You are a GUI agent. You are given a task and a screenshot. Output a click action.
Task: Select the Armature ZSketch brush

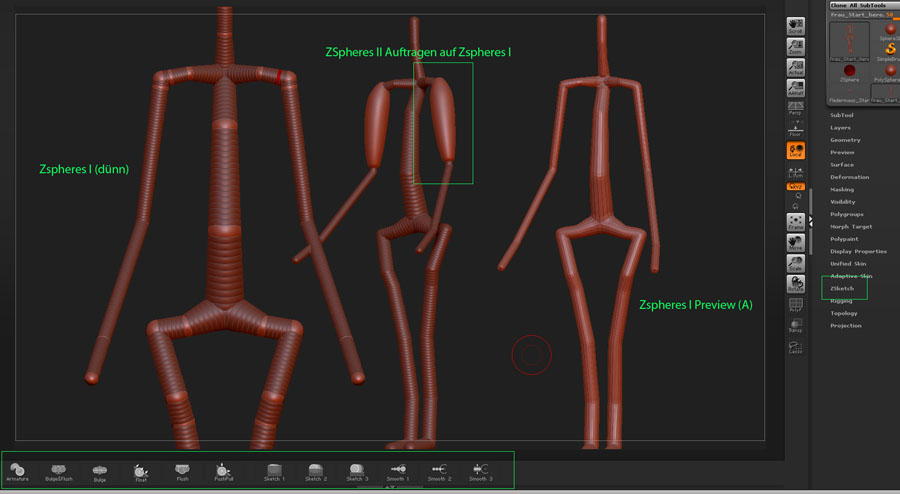pyautogui.click(x=17, y=471)
